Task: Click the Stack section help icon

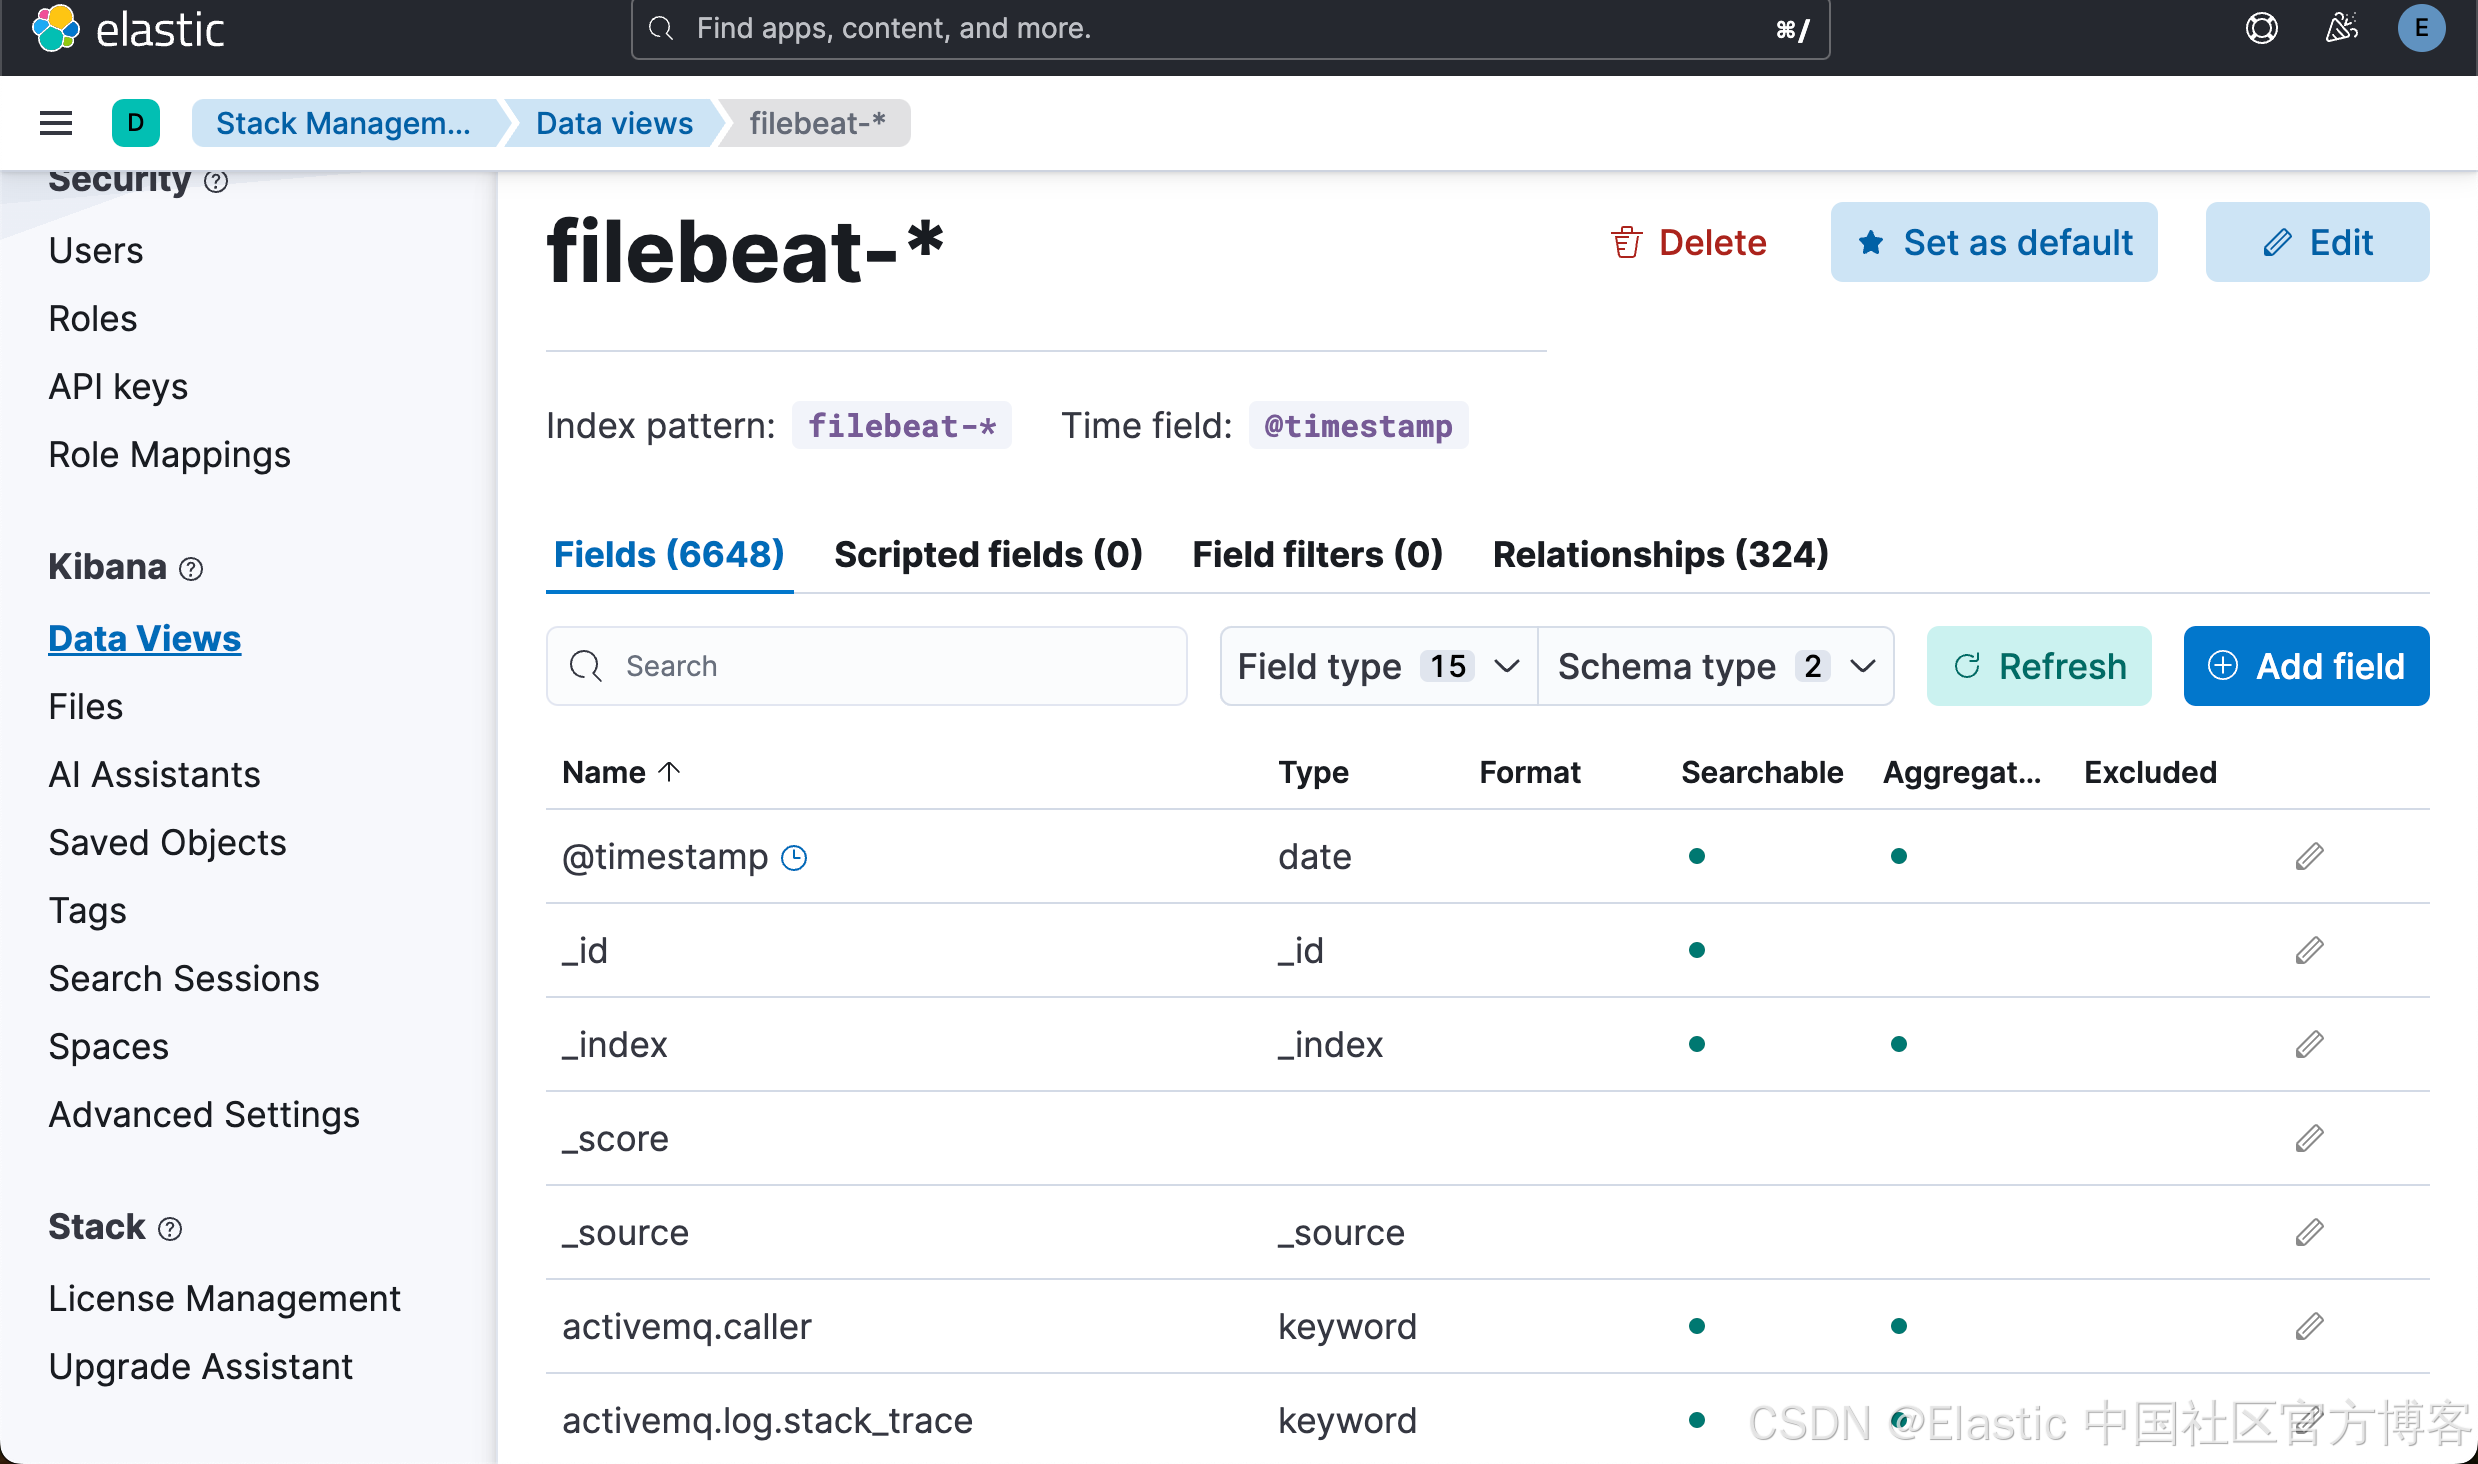Action: [170, 1228]
